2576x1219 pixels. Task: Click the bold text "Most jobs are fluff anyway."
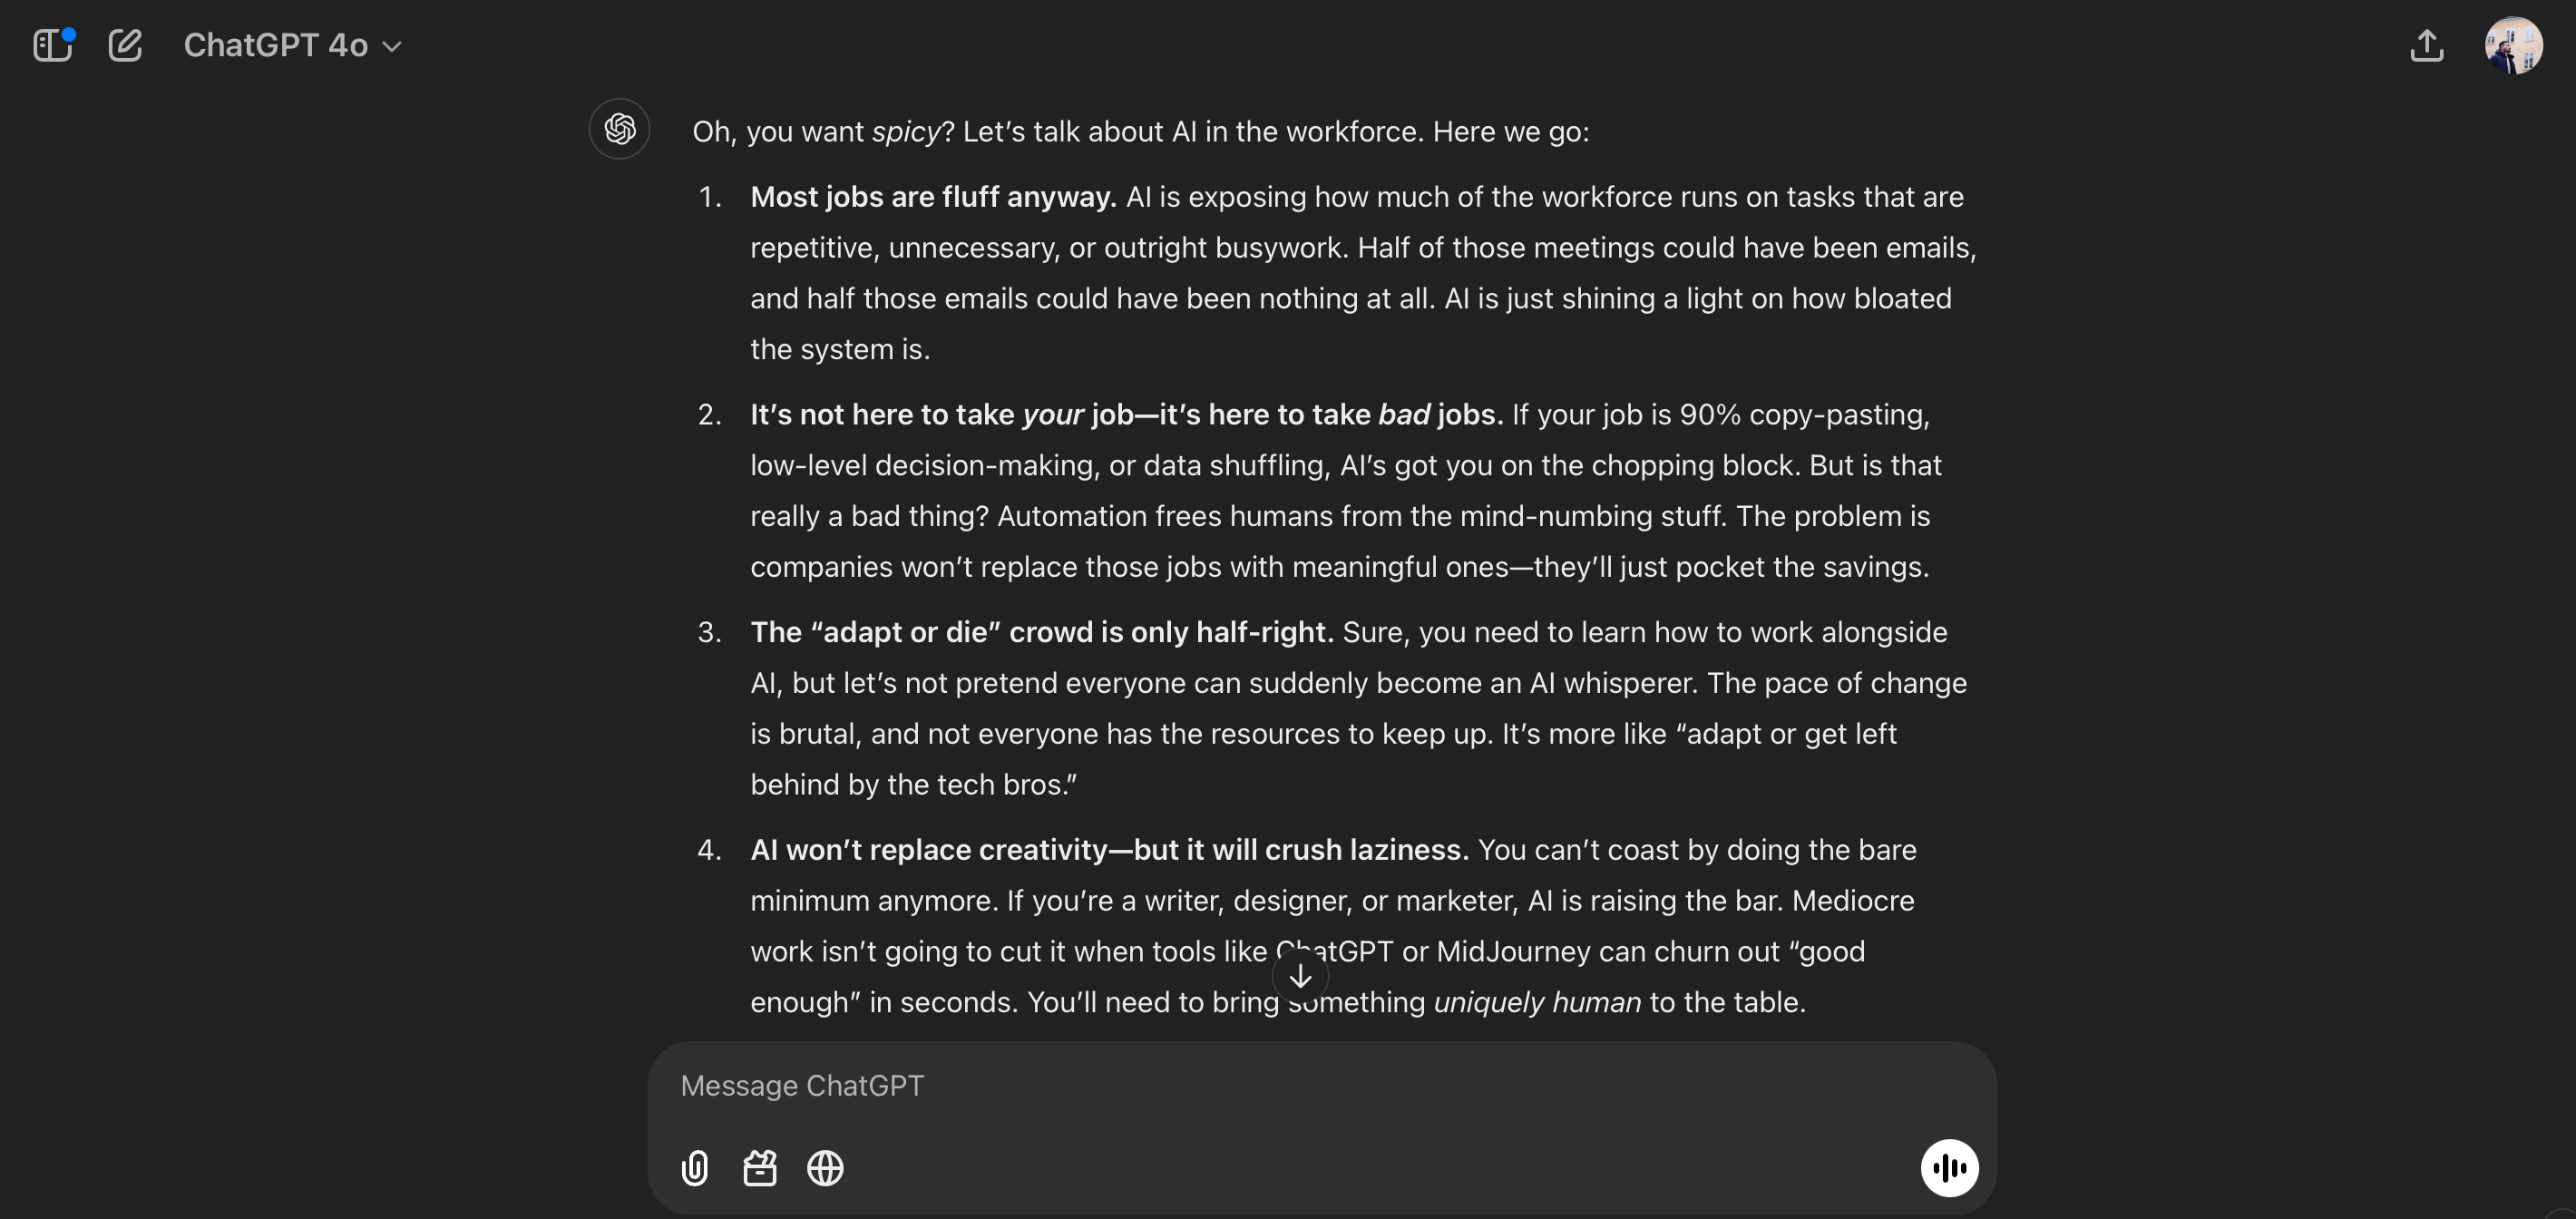933,197
